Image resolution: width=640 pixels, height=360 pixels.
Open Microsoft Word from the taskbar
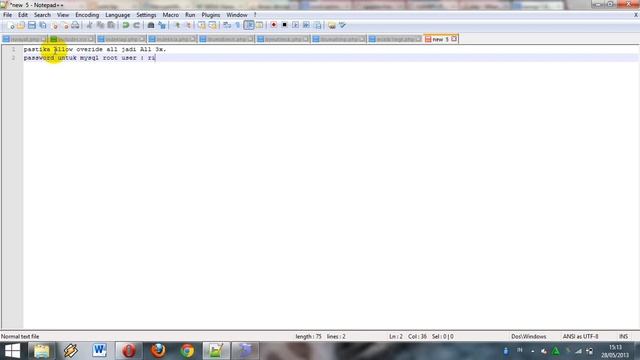100,351
